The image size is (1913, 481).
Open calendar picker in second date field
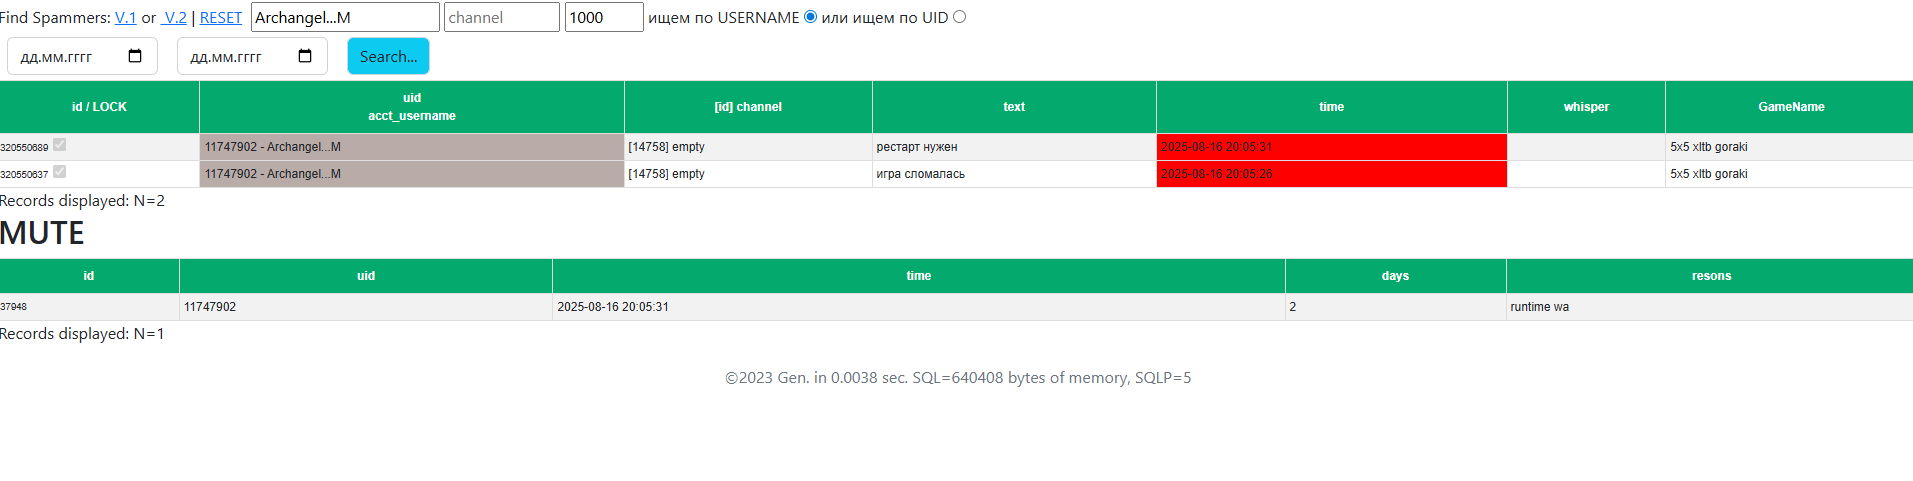tap(305, 56)
